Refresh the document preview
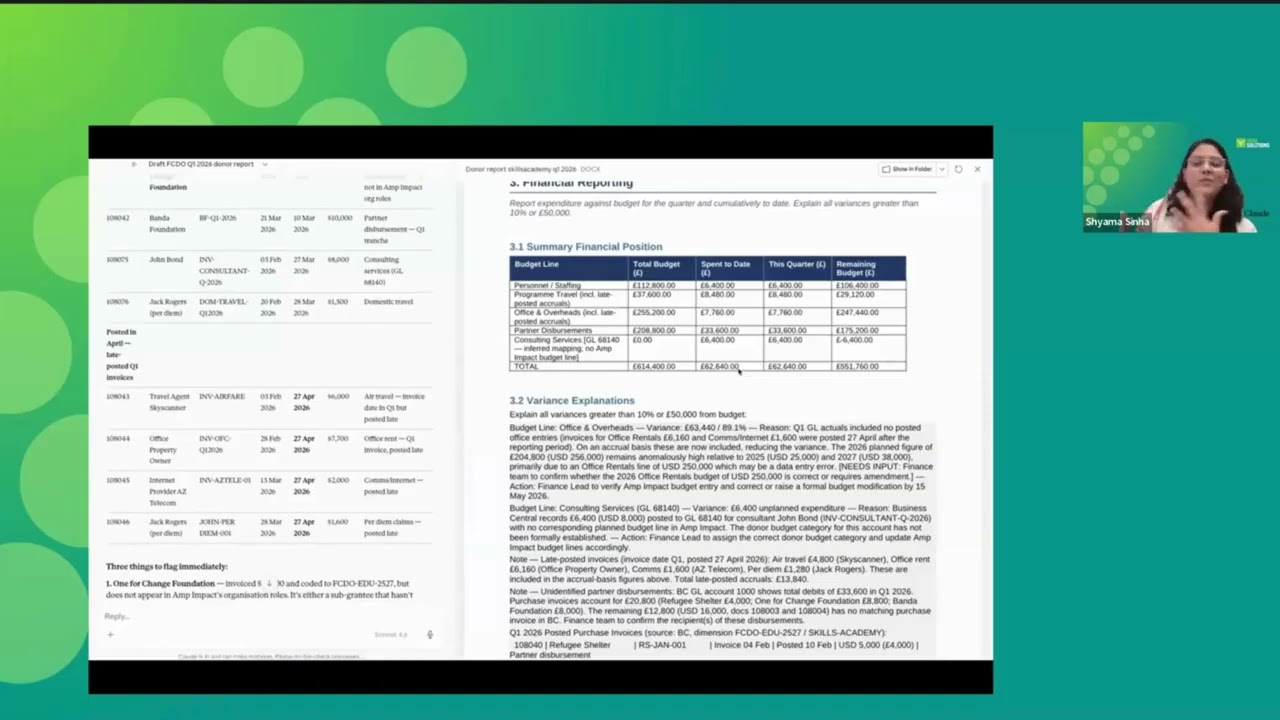The height and width of the screenshot is (720, 1280). click(958, 169)
